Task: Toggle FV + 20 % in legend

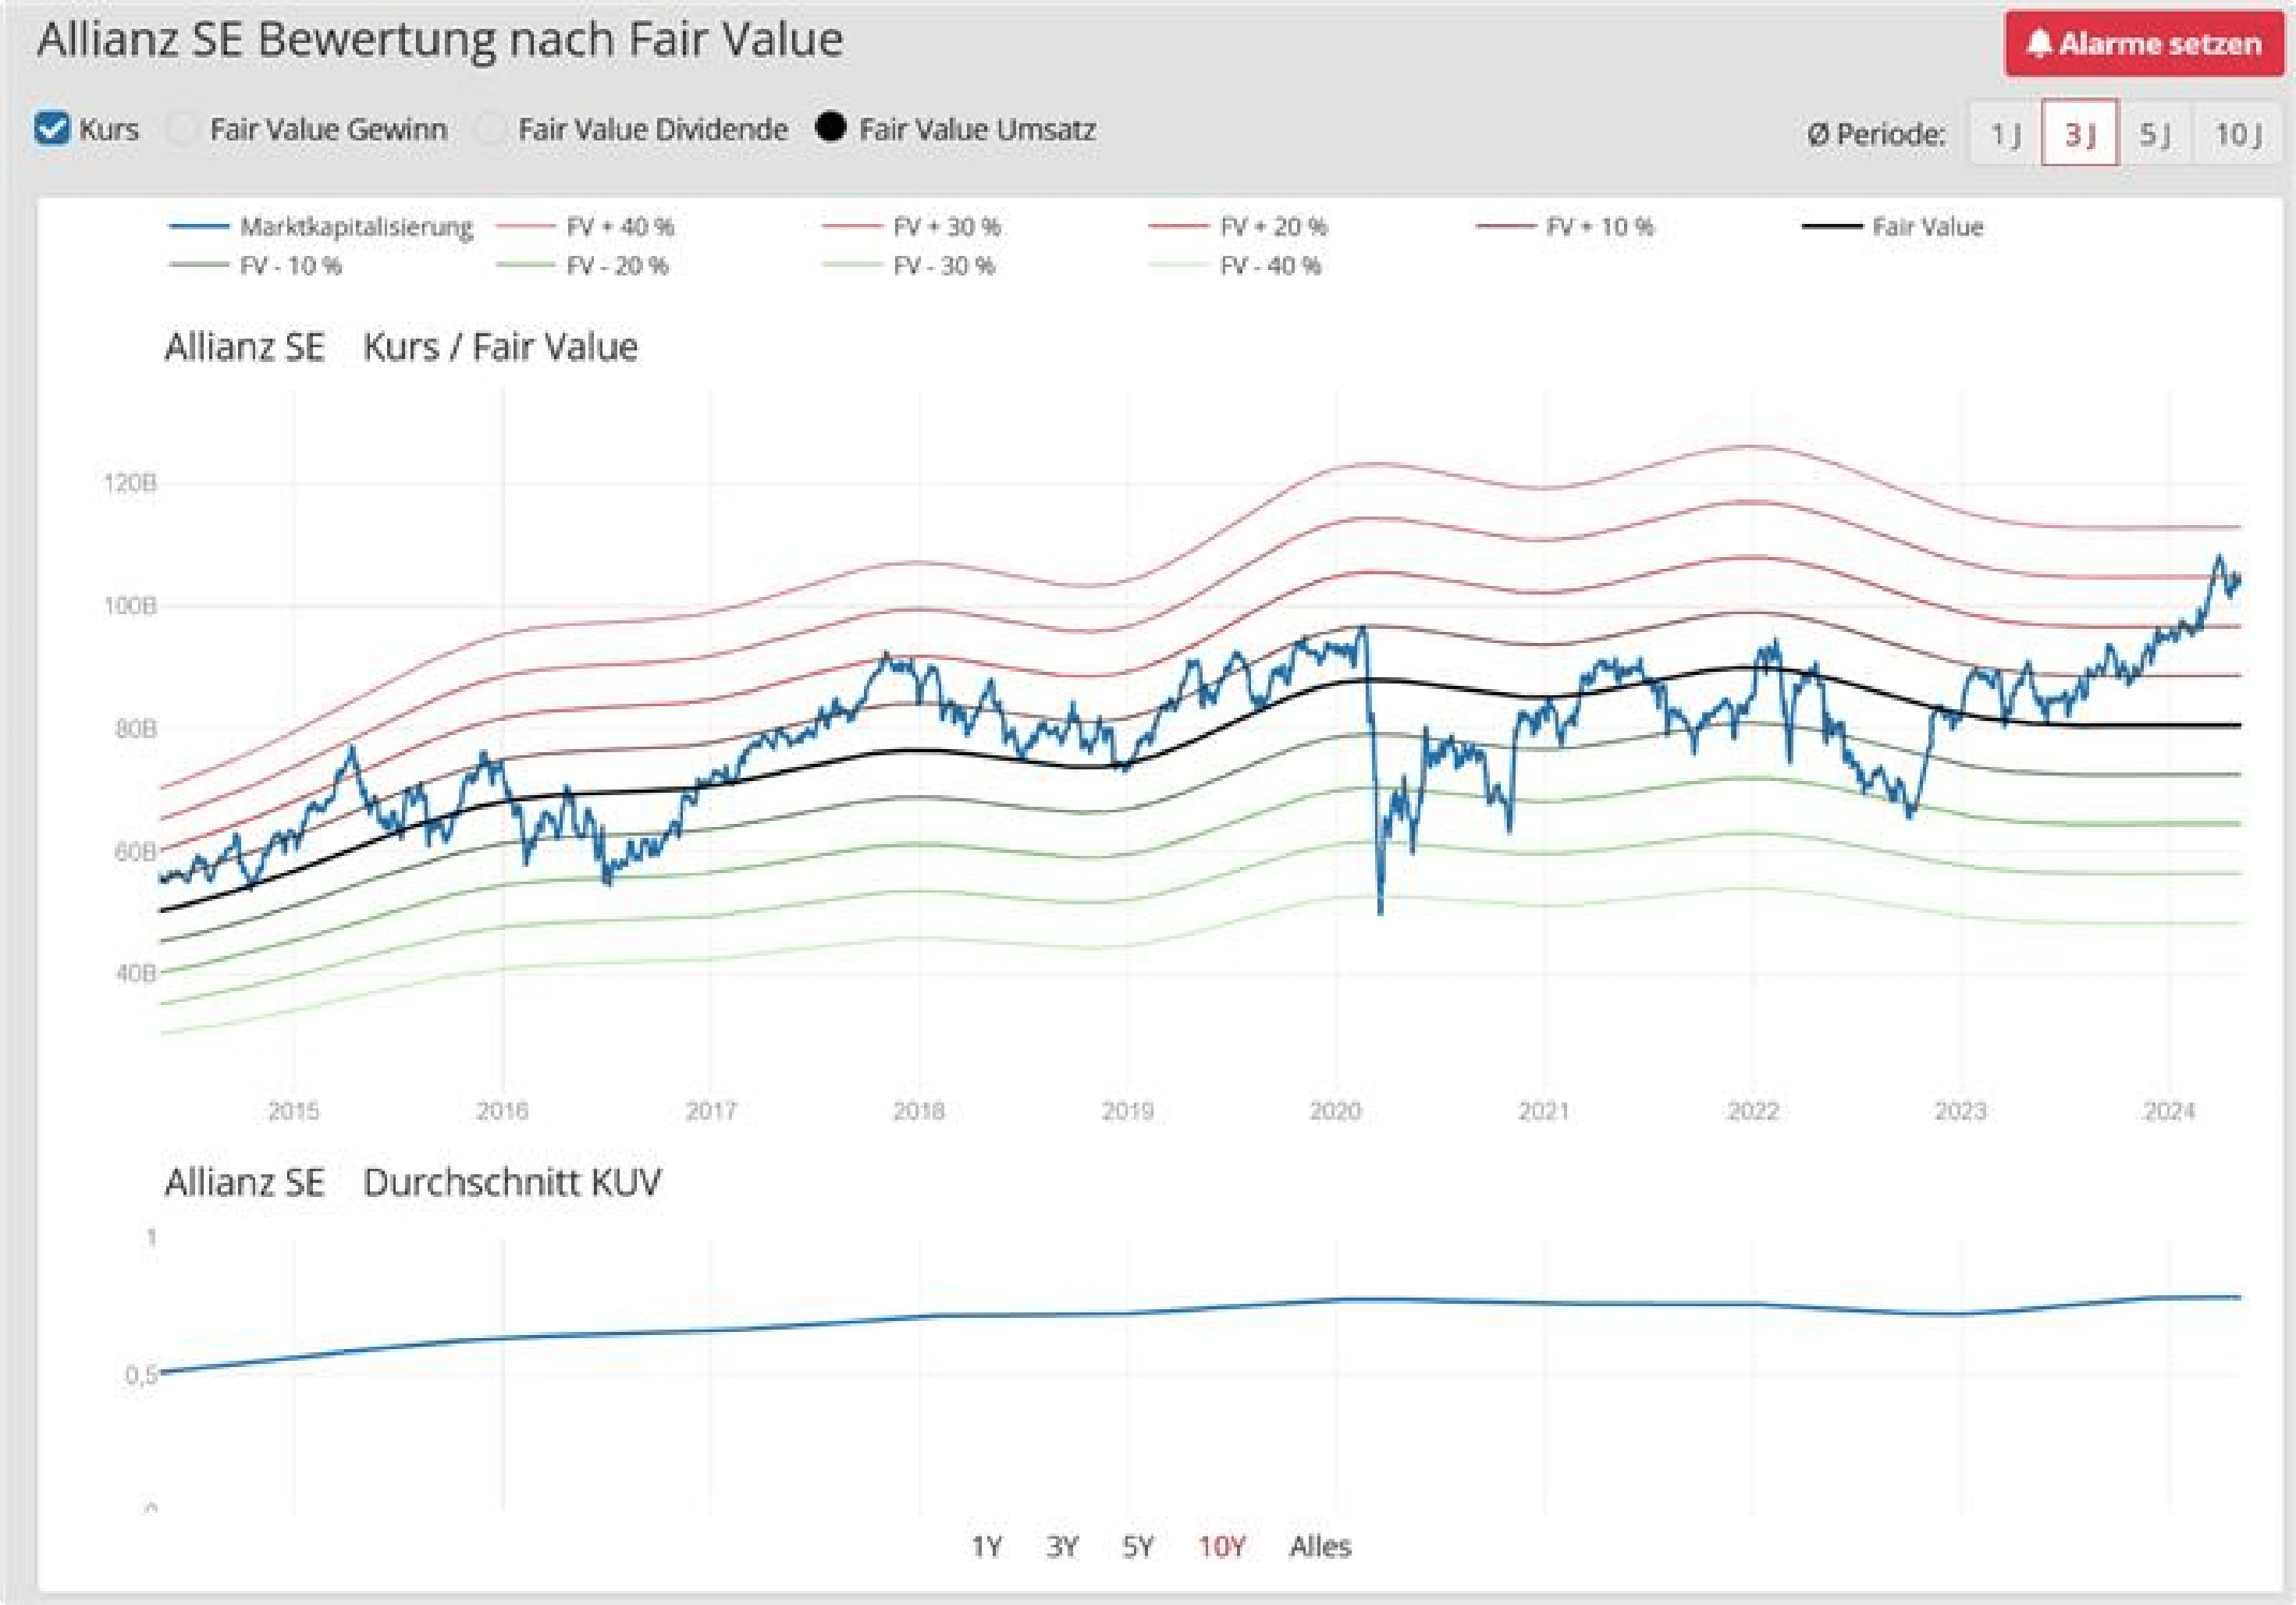Action: [1239, 227]
